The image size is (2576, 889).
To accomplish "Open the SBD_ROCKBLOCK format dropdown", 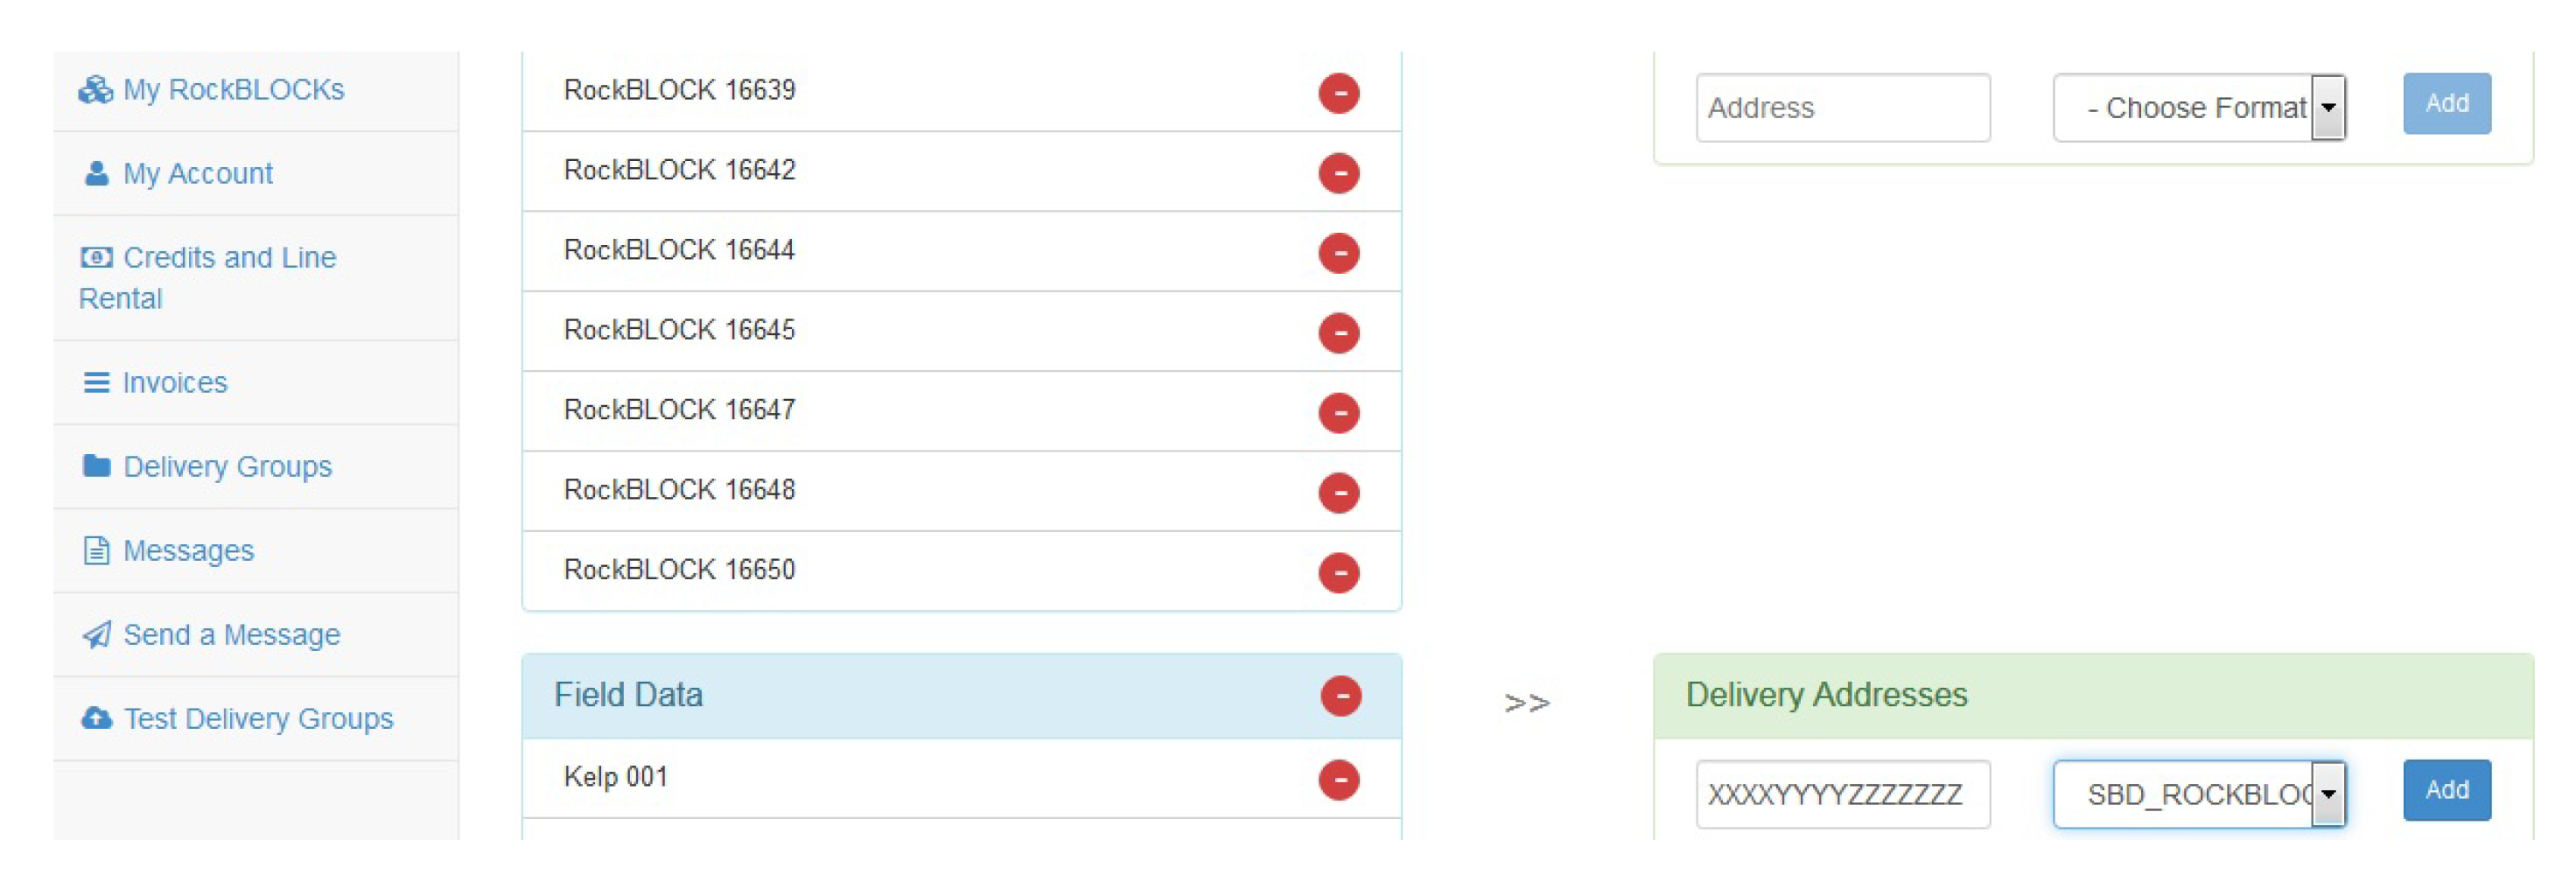I will point(2198,795).
